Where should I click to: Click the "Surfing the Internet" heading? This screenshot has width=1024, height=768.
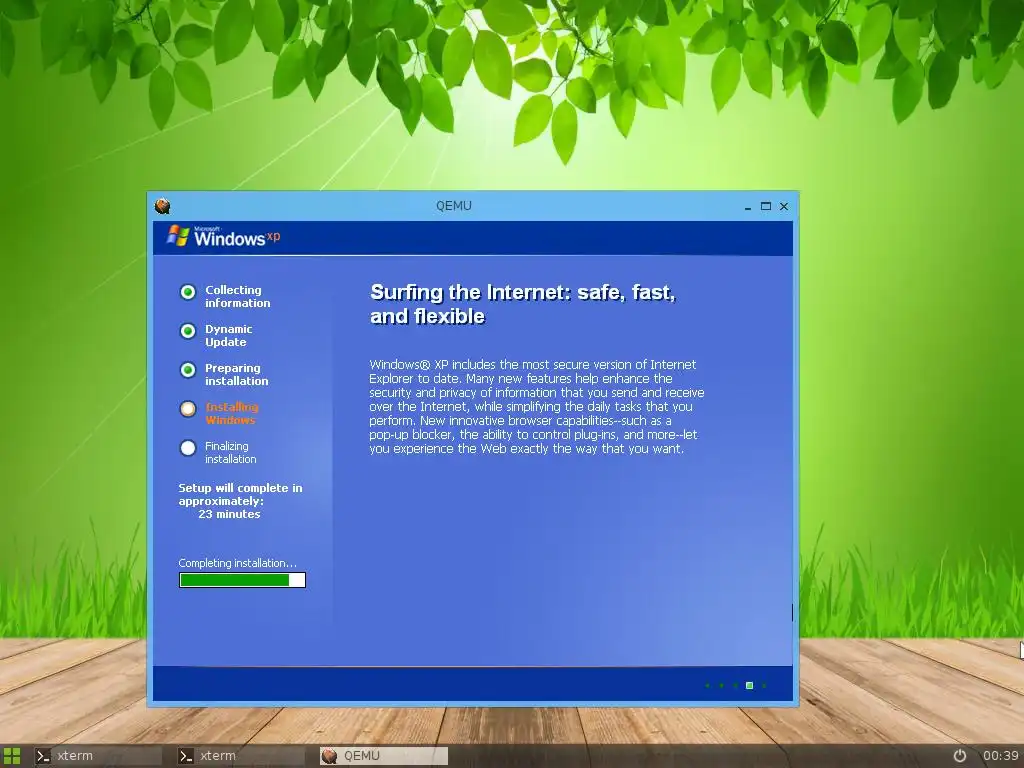tap(522, 304)
